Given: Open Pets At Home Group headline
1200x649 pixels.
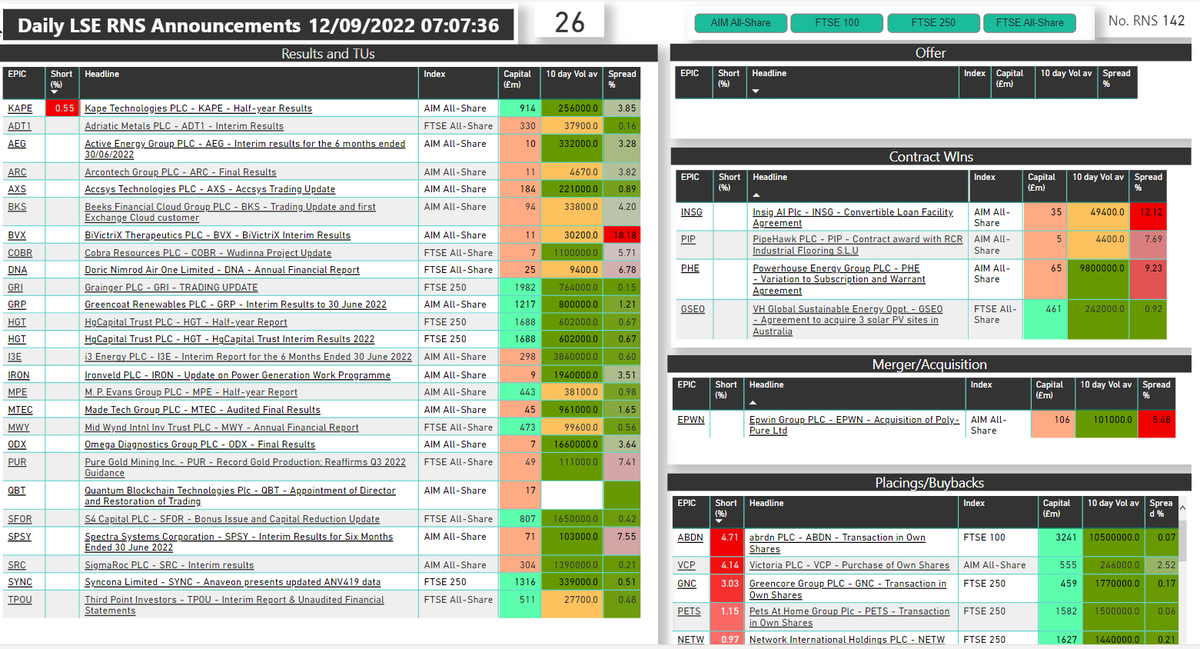Looking at the screenshot, I should (849, 617).
